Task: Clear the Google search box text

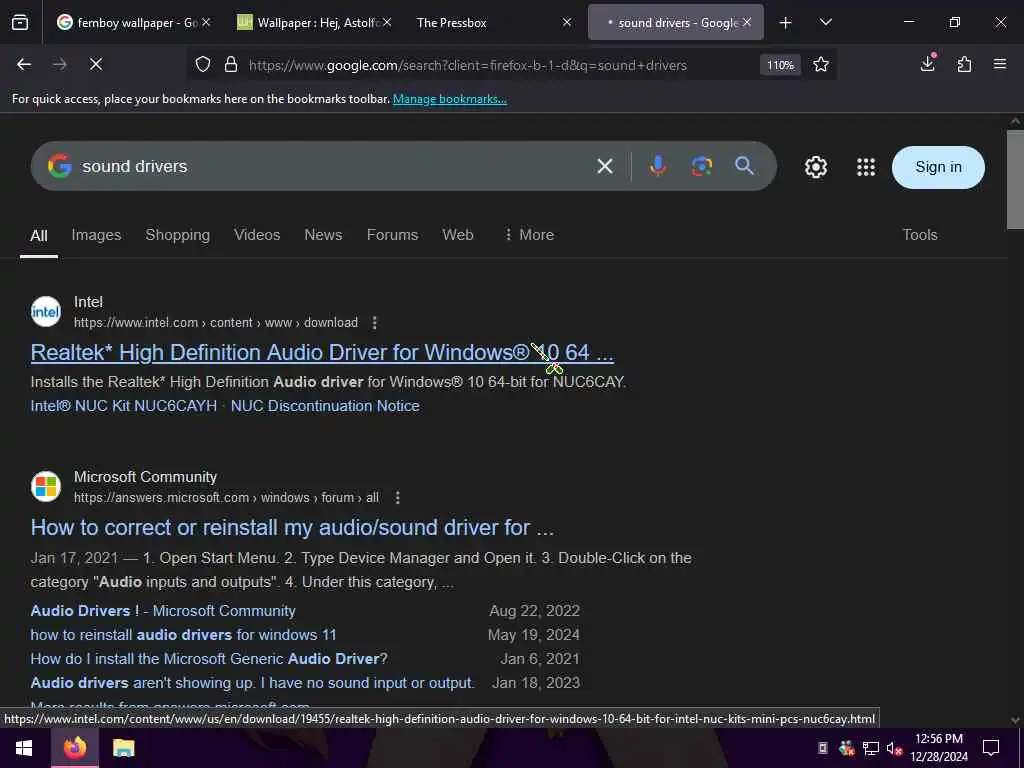Action: coord(605,167)
